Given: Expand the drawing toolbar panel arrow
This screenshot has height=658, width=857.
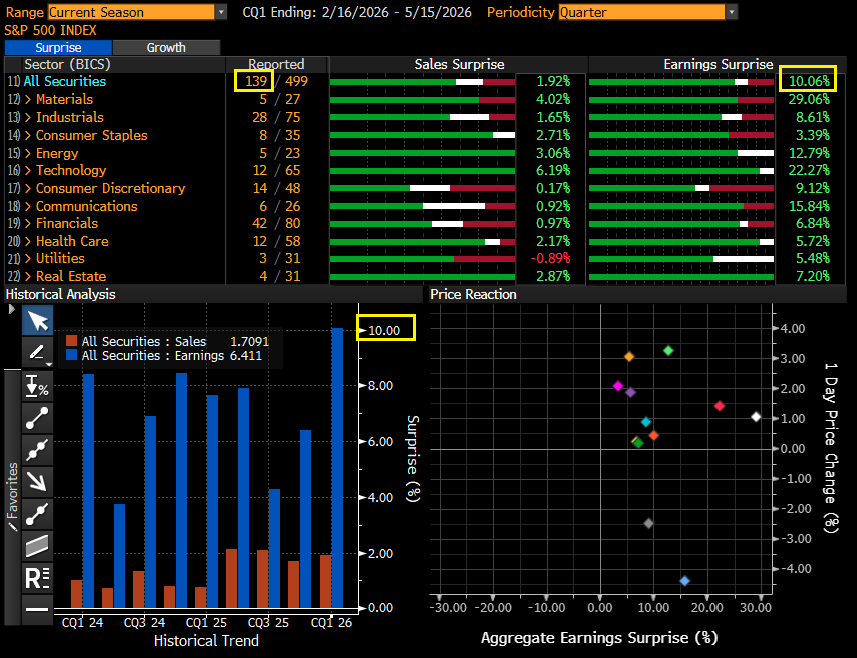Looking at the screenshot, I should coord(11,310).
